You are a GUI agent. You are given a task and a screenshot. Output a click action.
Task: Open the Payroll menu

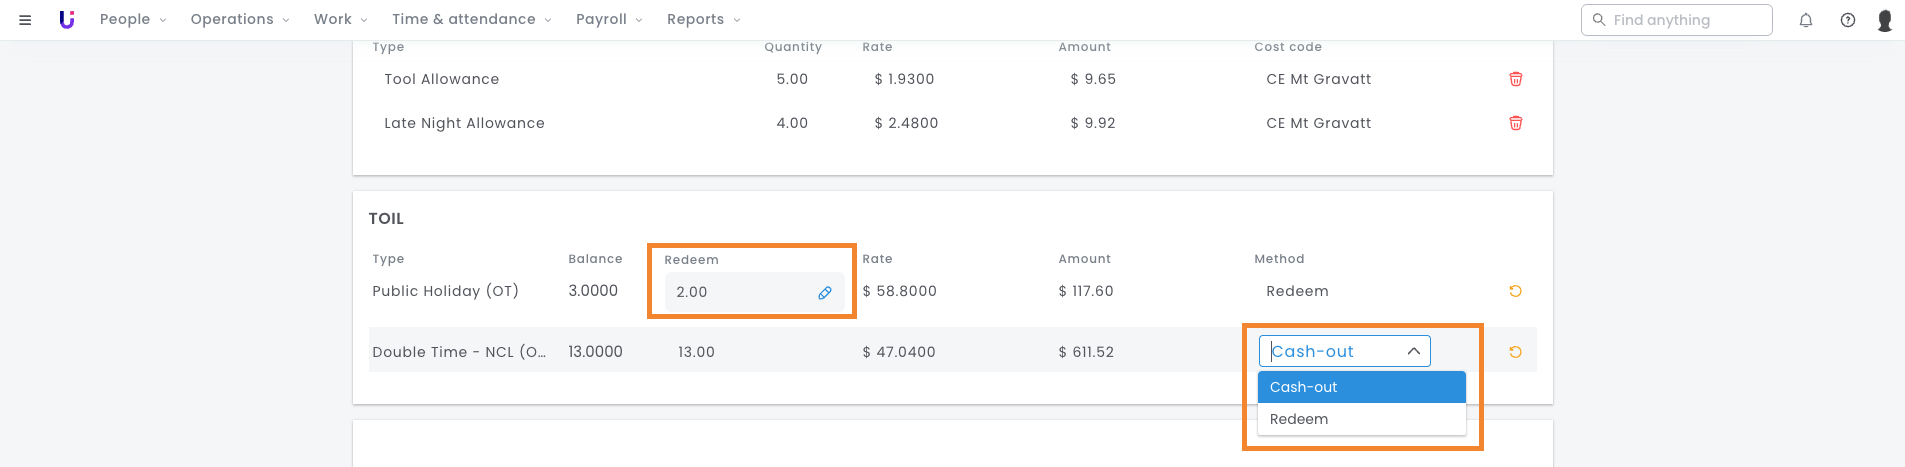[609, 19]
